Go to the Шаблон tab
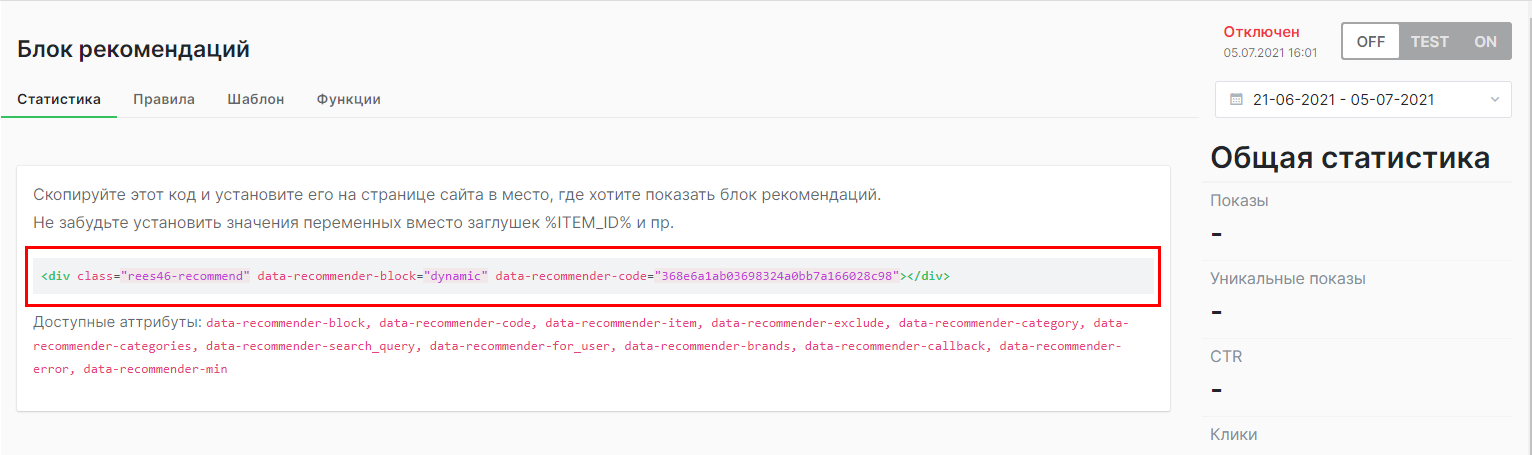The width and height of the screenshot is (1532, 455). (x=256, y=100)
